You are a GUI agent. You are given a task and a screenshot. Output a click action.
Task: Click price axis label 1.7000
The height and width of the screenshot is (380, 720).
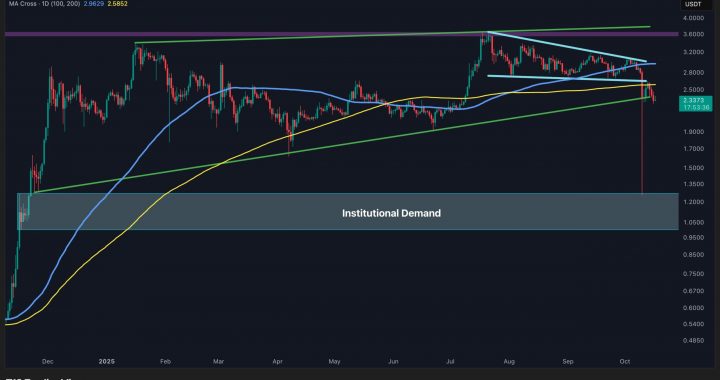694,149
